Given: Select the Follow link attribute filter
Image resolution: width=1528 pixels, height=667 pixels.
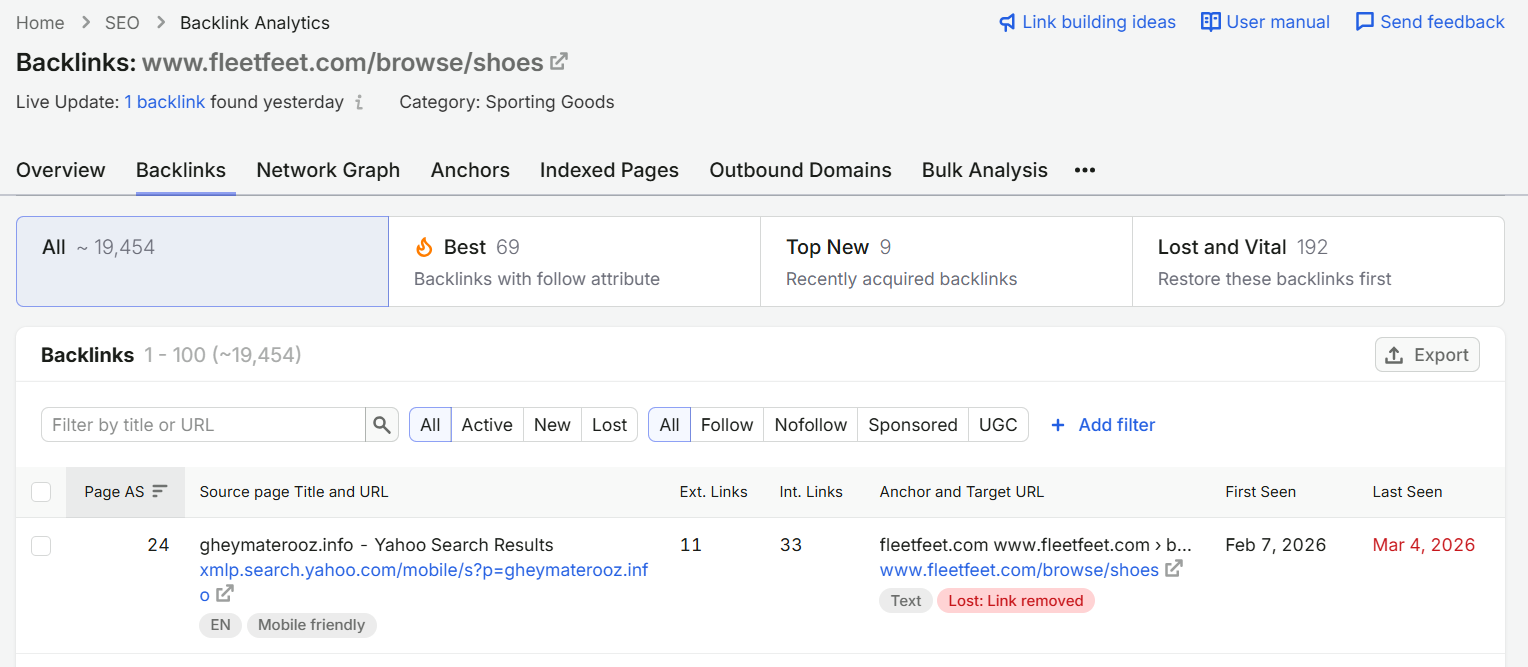Looking at the screenshot, I should 727,425.
